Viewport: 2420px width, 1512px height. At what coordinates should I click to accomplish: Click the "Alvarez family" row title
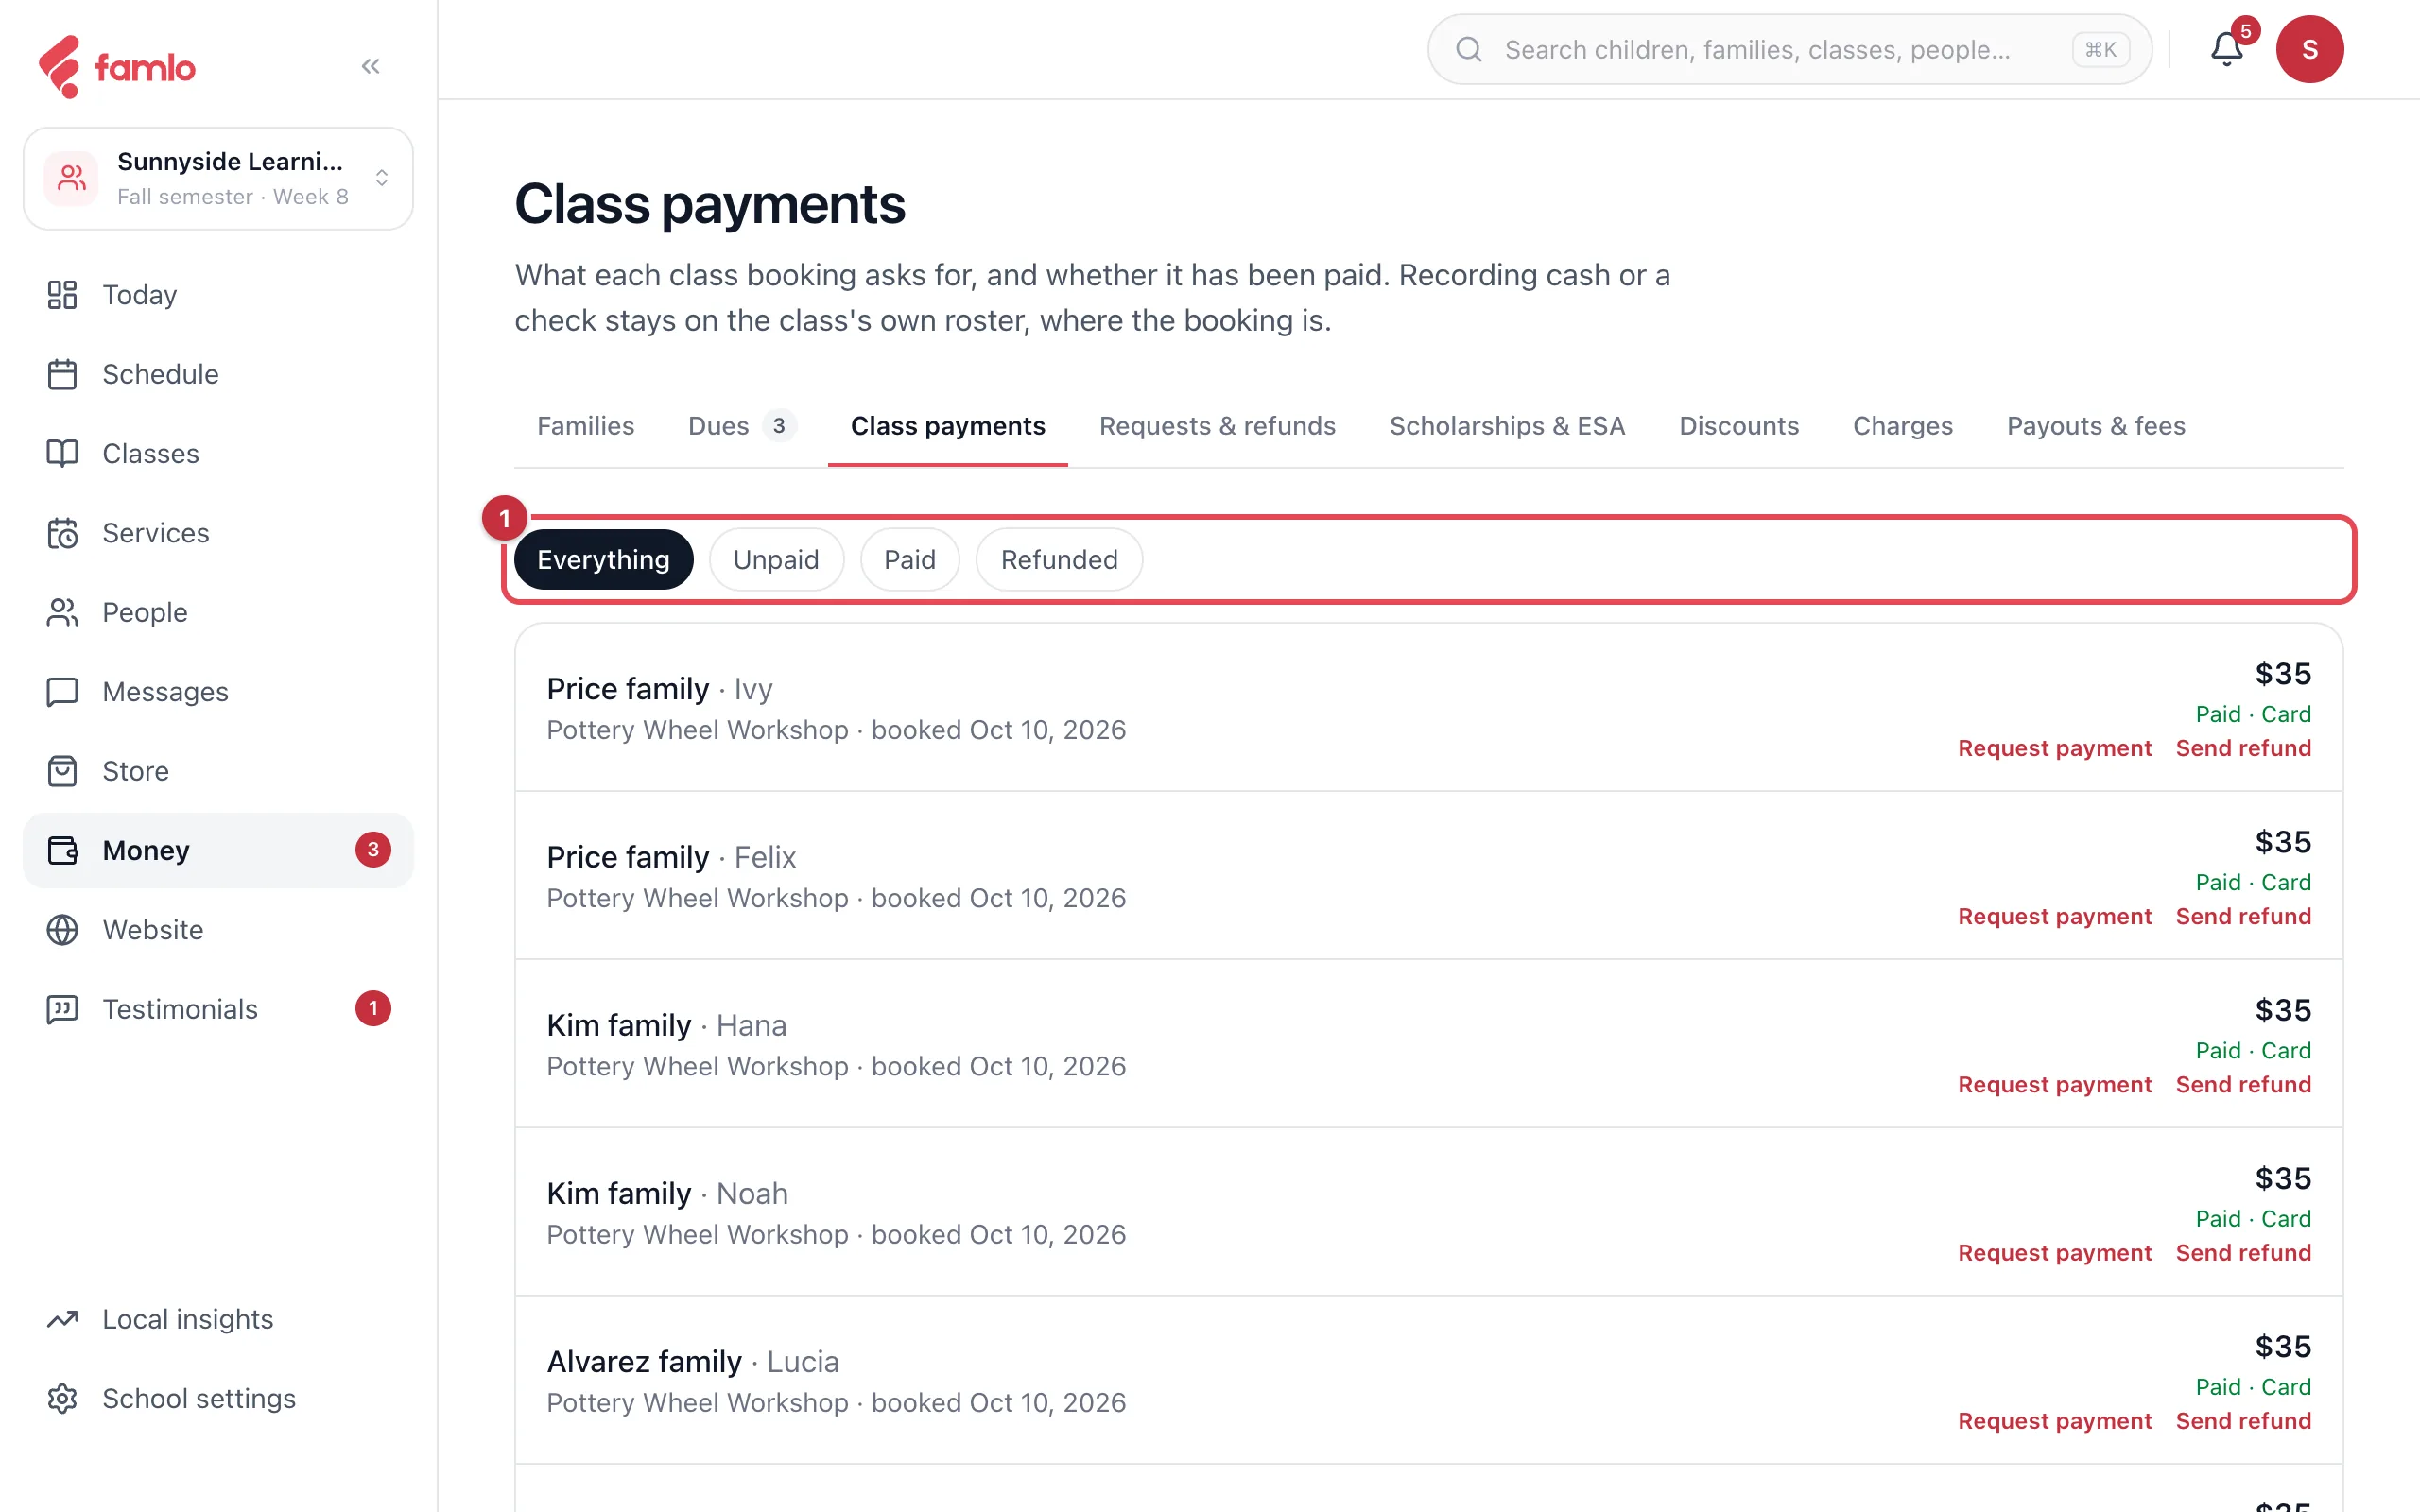point(644,1361)
